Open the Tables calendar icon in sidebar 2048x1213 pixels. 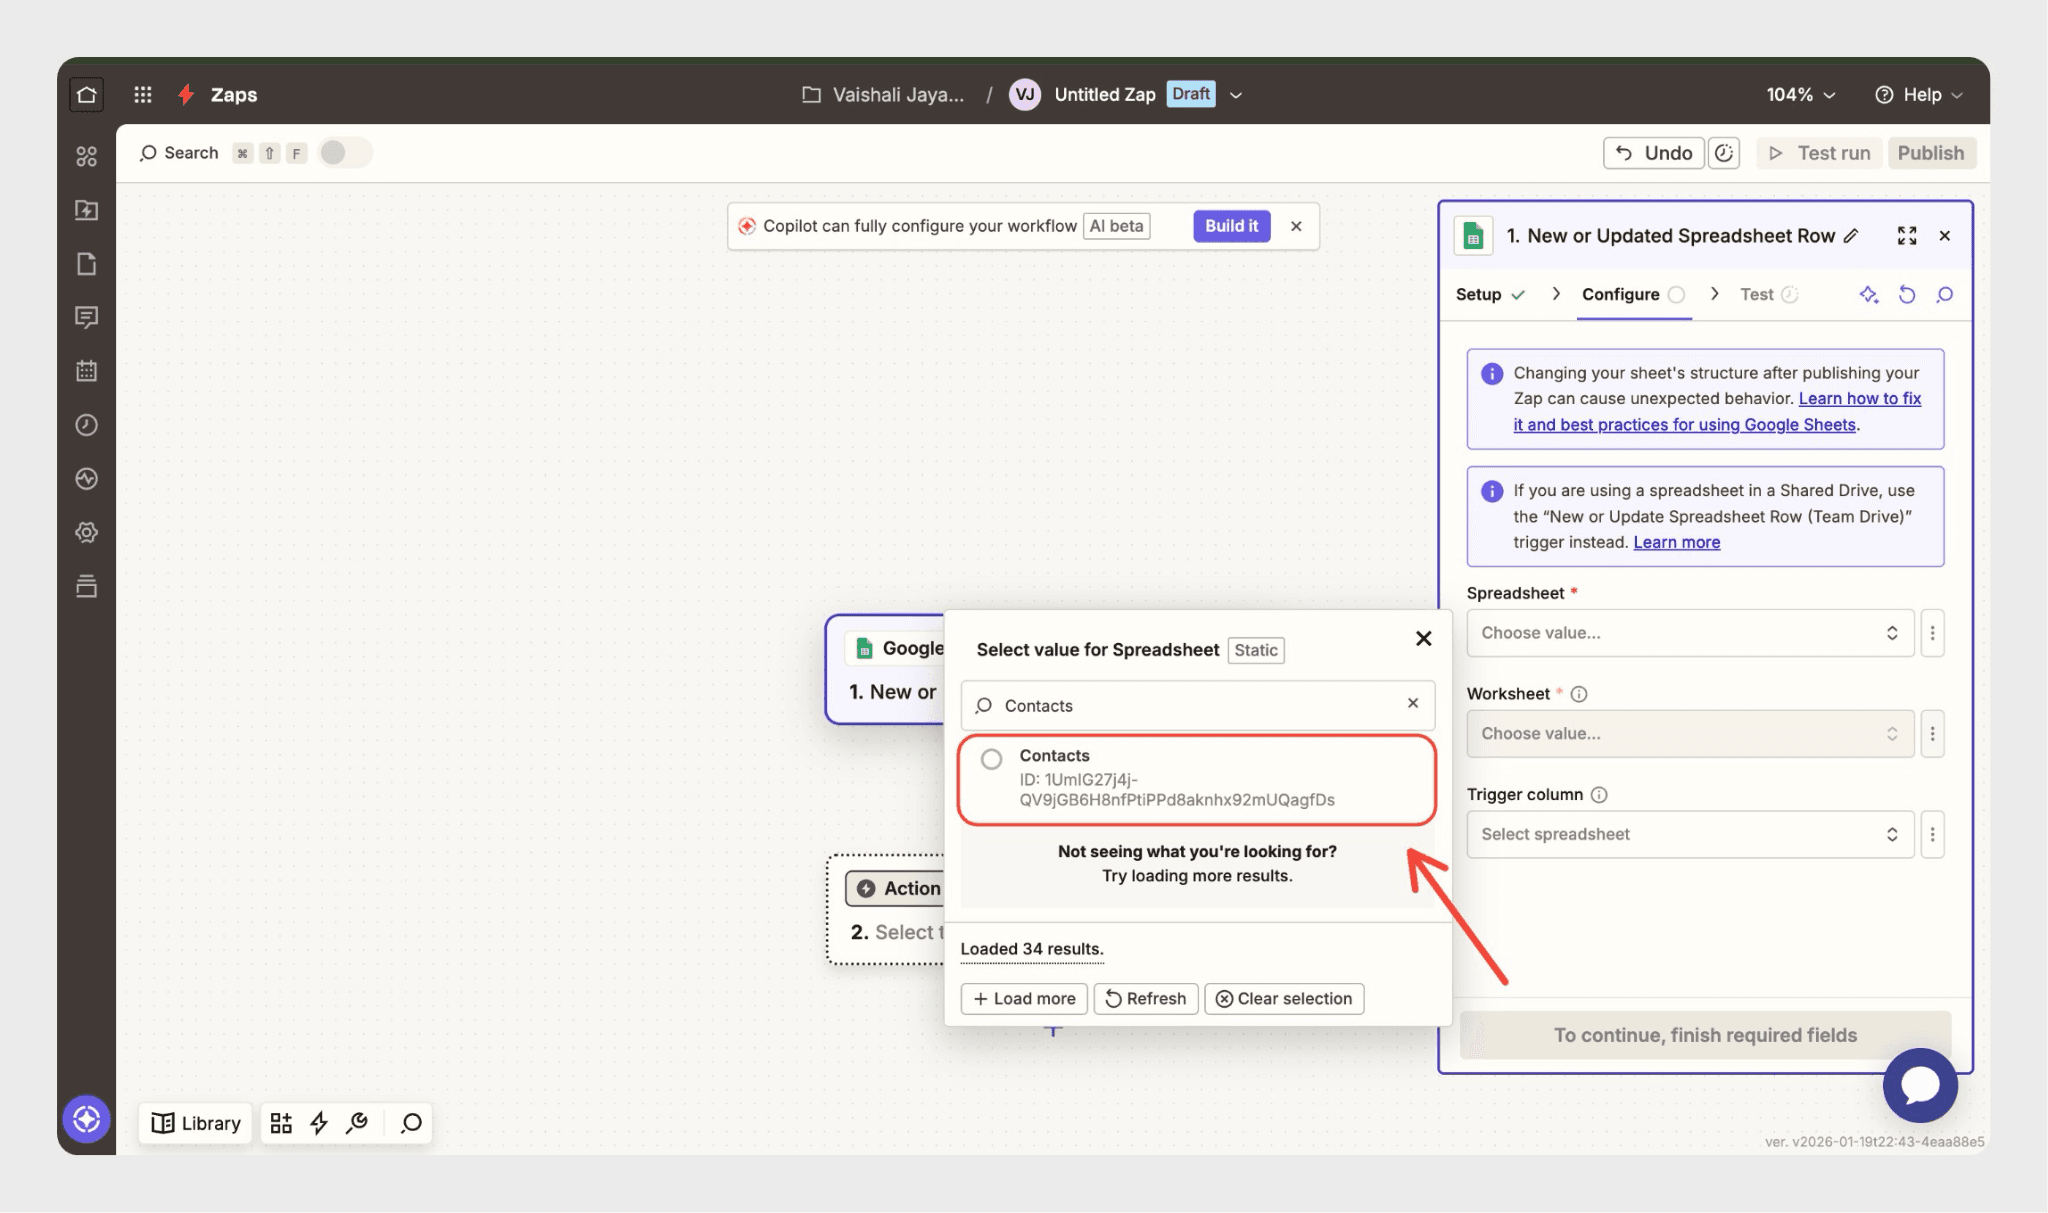(x=87, y=371)
